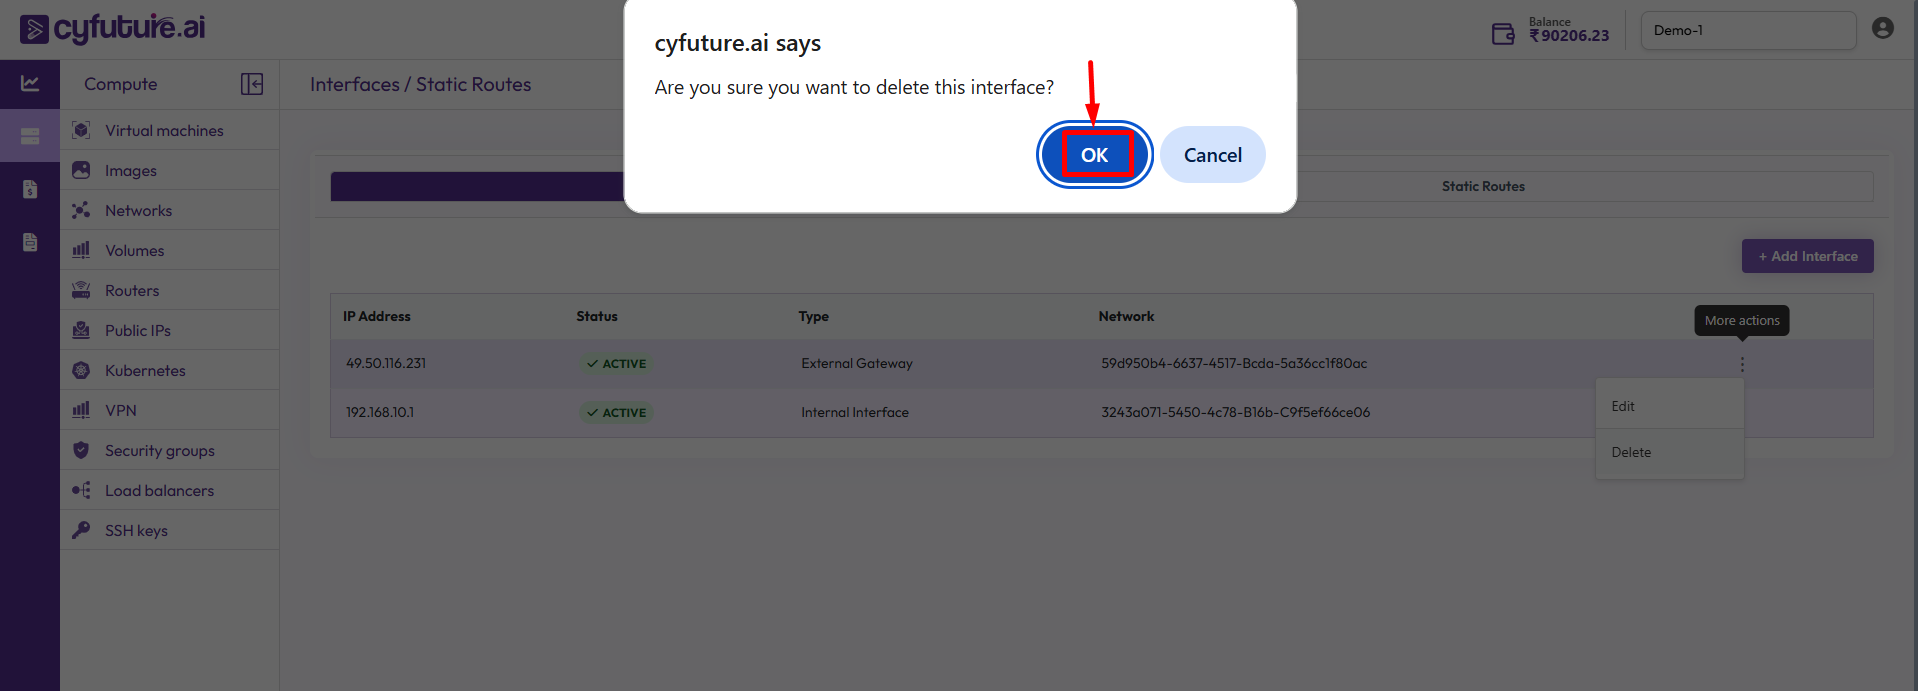Image resolution: width=1918 pixels, height=691 pixels.
Task: Switch to the Static Routes tab
Action: [1482, 187]
